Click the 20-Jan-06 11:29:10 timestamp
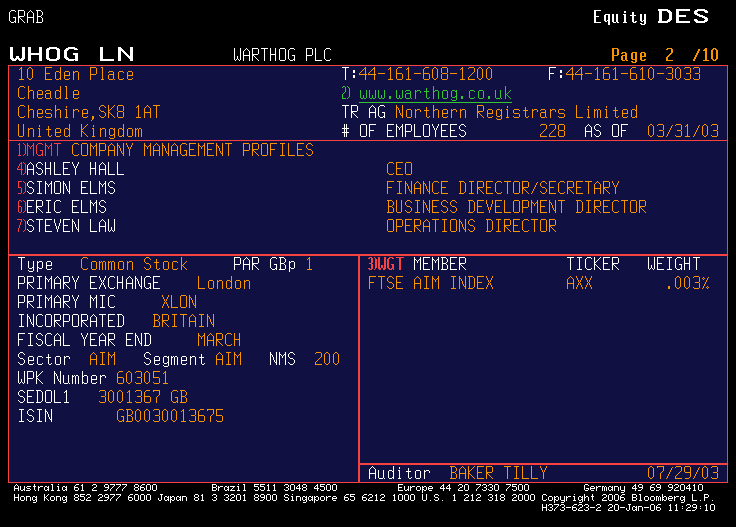This screenshot has height=527, width=736. click(x=661, y=508)
